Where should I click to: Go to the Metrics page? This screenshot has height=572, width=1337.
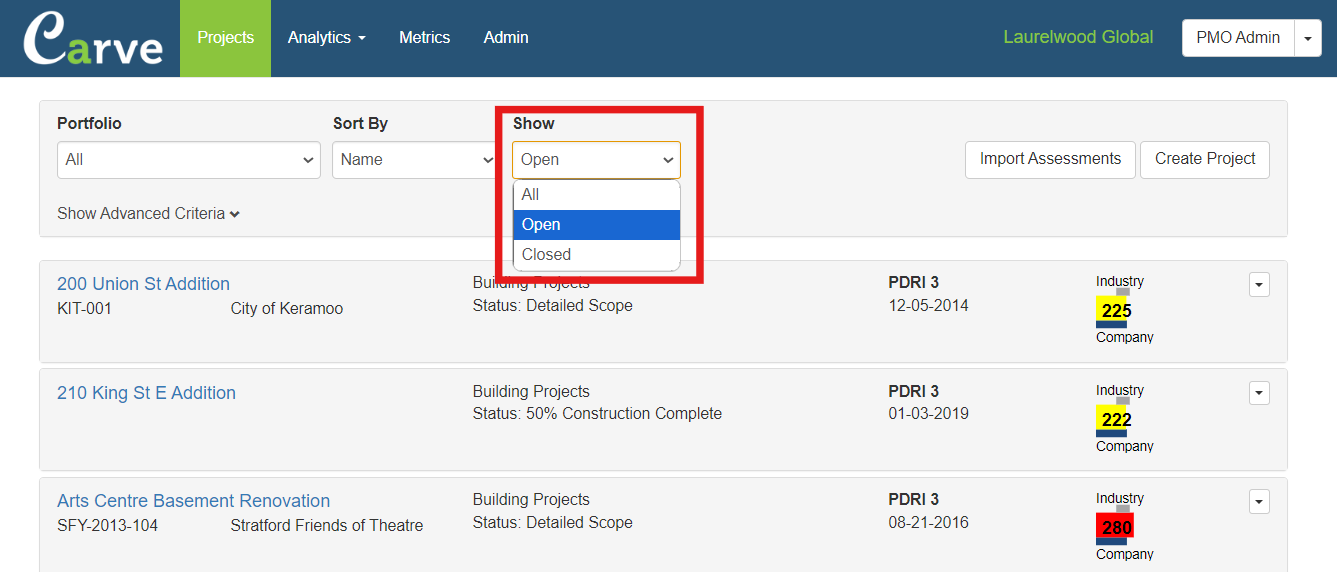[x=425, y=38]
